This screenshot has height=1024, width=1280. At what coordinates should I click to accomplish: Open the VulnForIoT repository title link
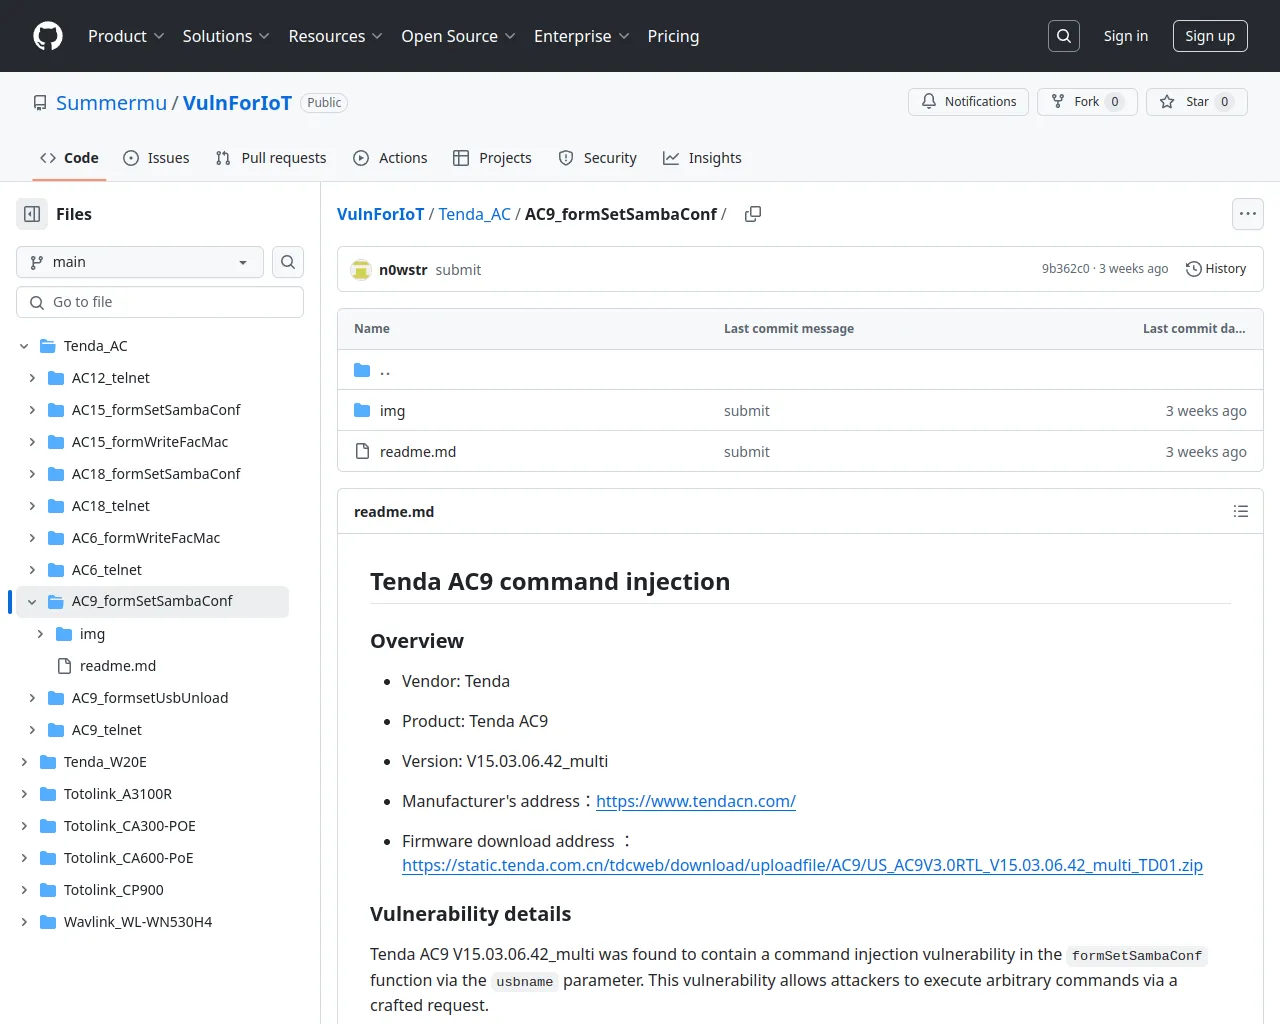[x=237, y=103]
